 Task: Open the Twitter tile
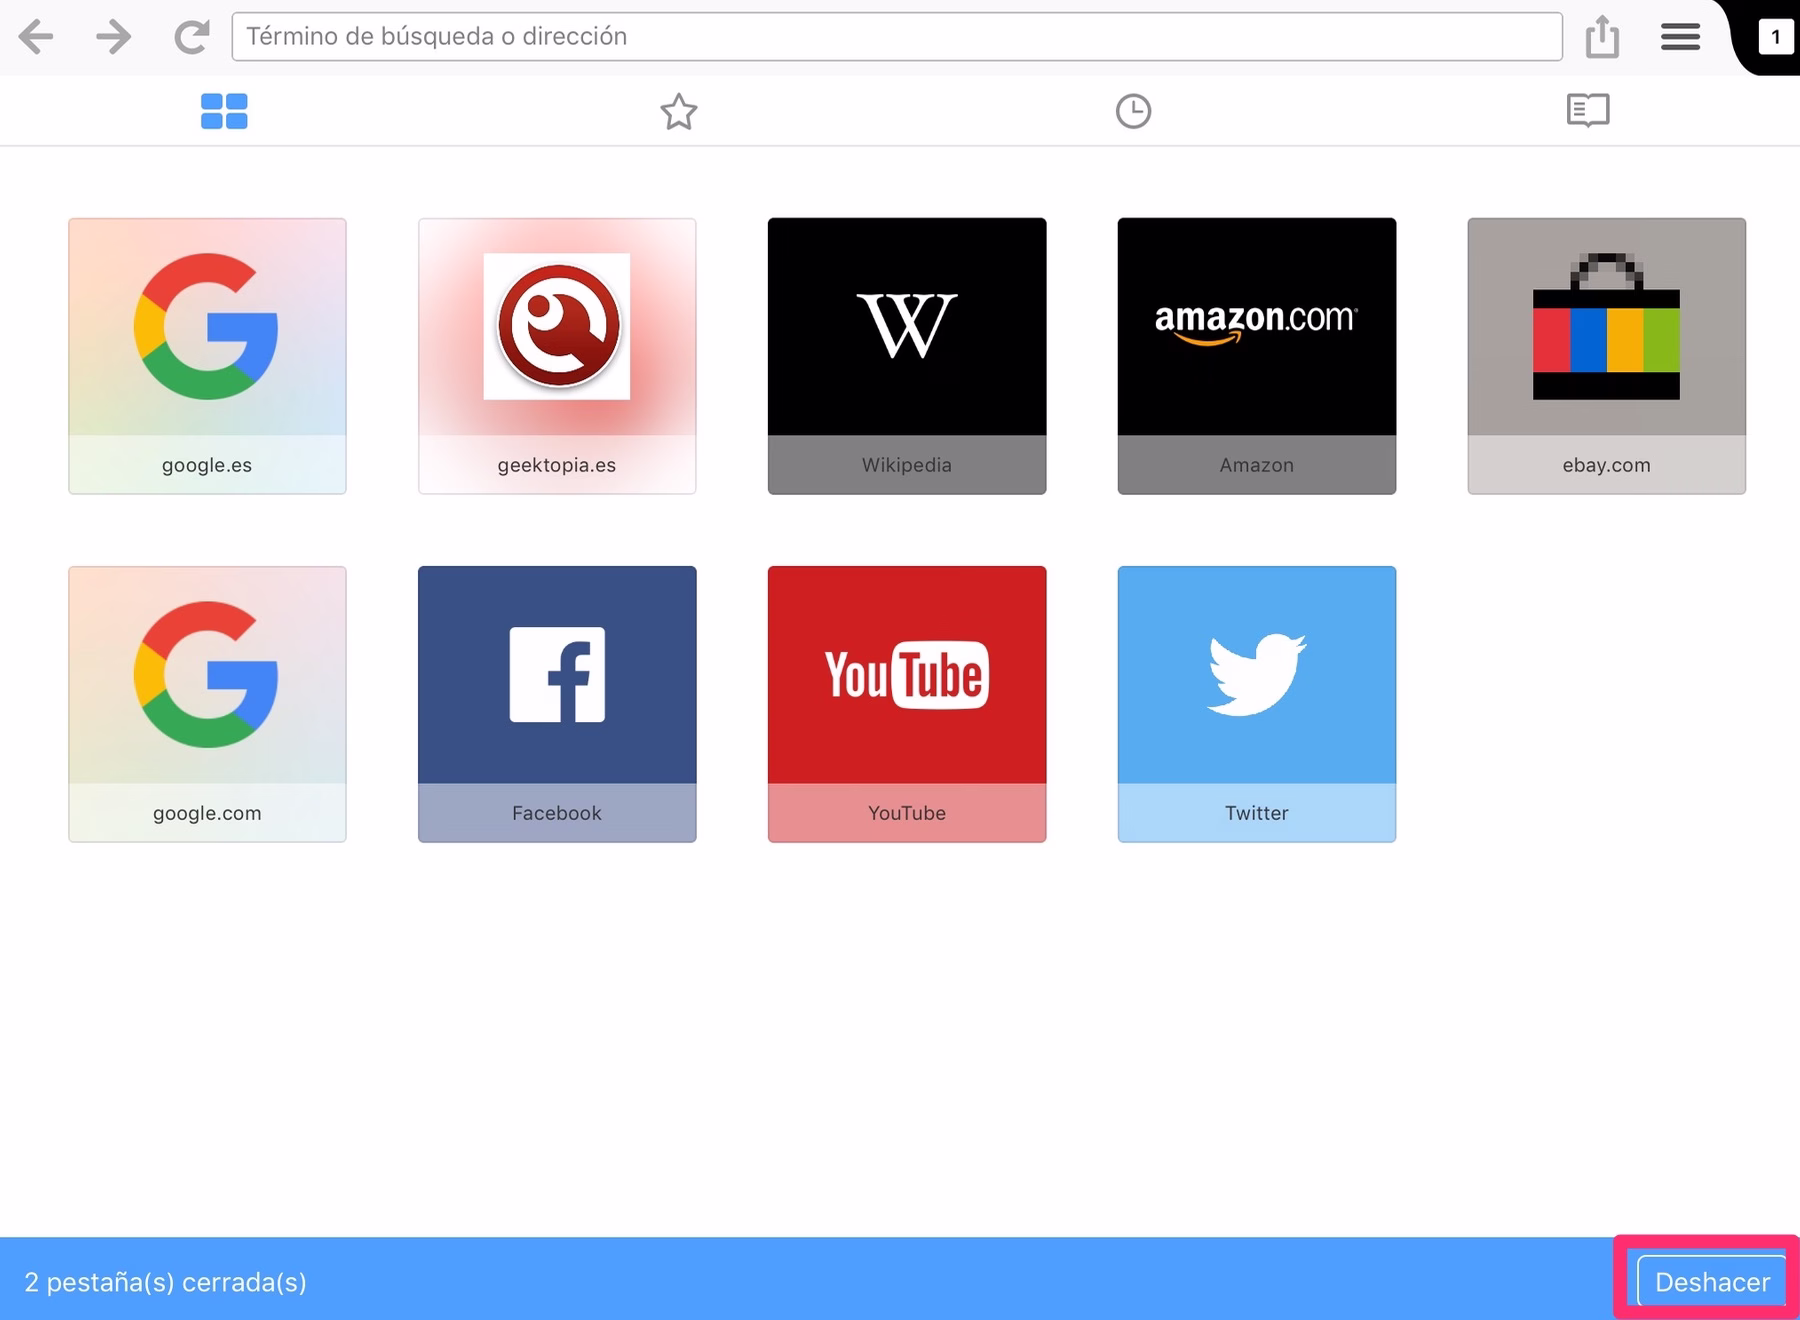coord(1257,704)
